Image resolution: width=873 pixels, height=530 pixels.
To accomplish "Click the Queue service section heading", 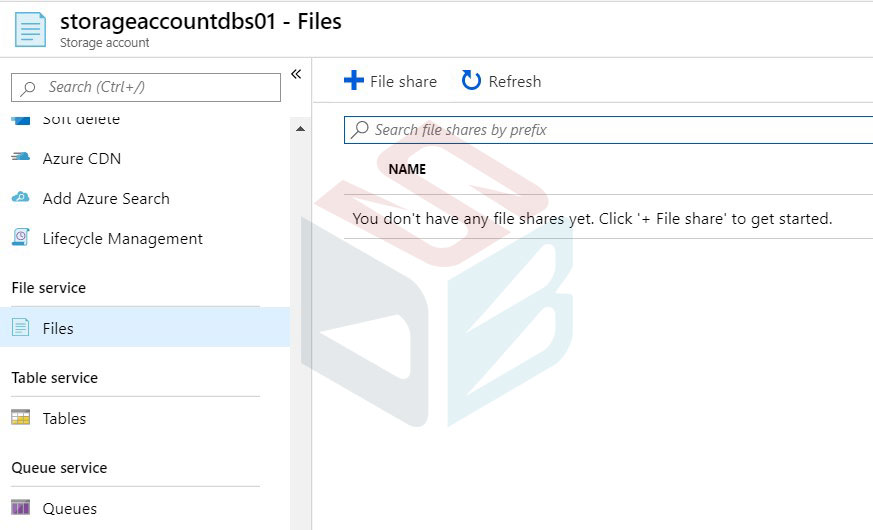I will pyautogui.click(x=60, y=468).
